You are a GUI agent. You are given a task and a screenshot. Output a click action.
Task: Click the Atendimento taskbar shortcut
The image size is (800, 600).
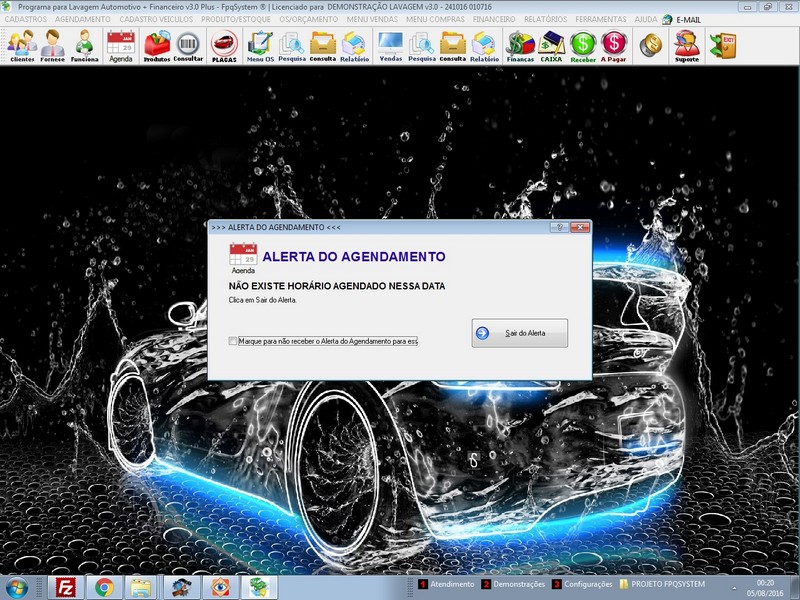[x=446, y=584]
